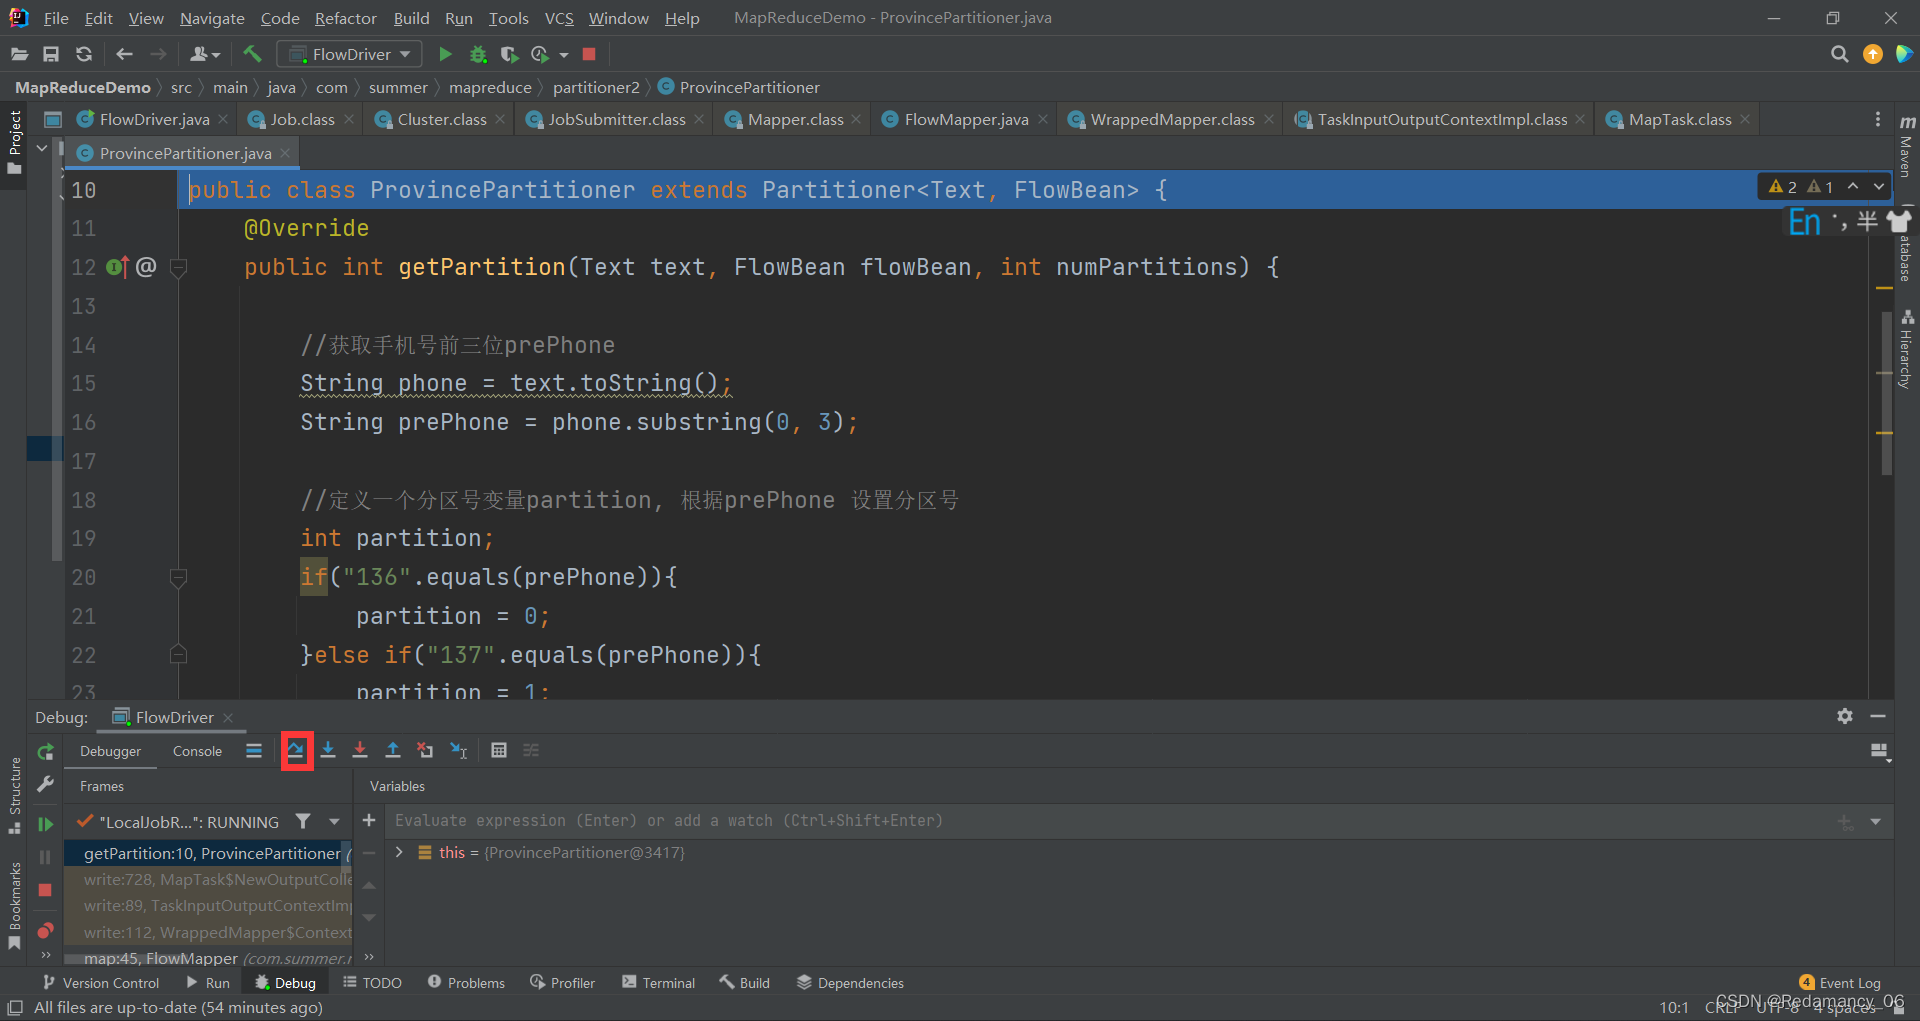This screenshot has height=1021, width=1920.
Task: Click the Profile run icon
Action: pyautogui.click(x=540, y=54)
